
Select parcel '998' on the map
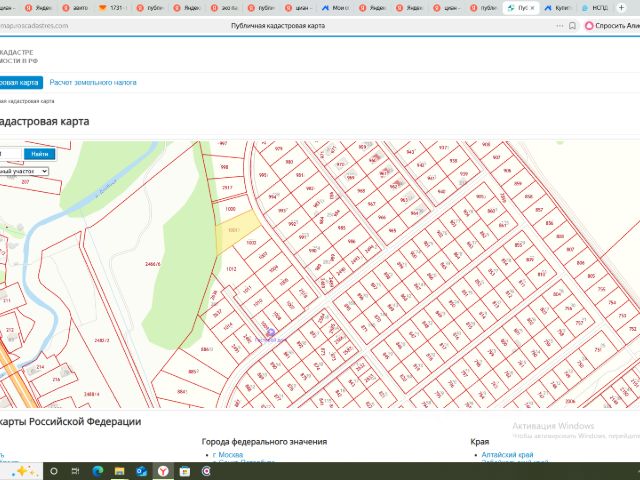(x=224, y=167)
